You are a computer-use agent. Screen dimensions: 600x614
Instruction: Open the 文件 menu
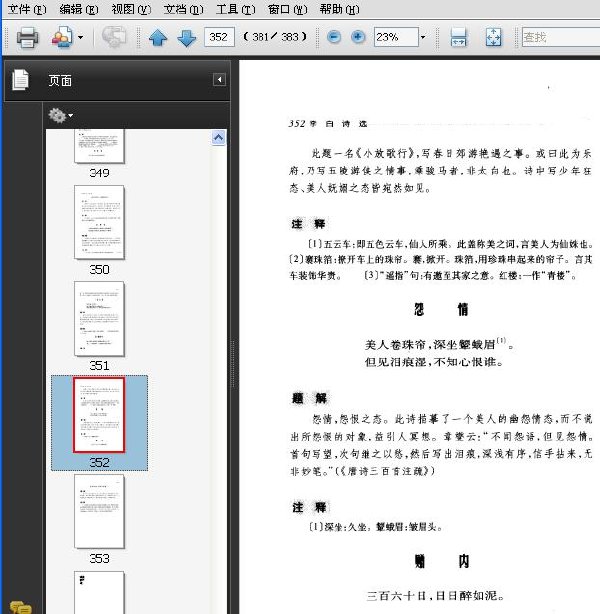(27, 9)
